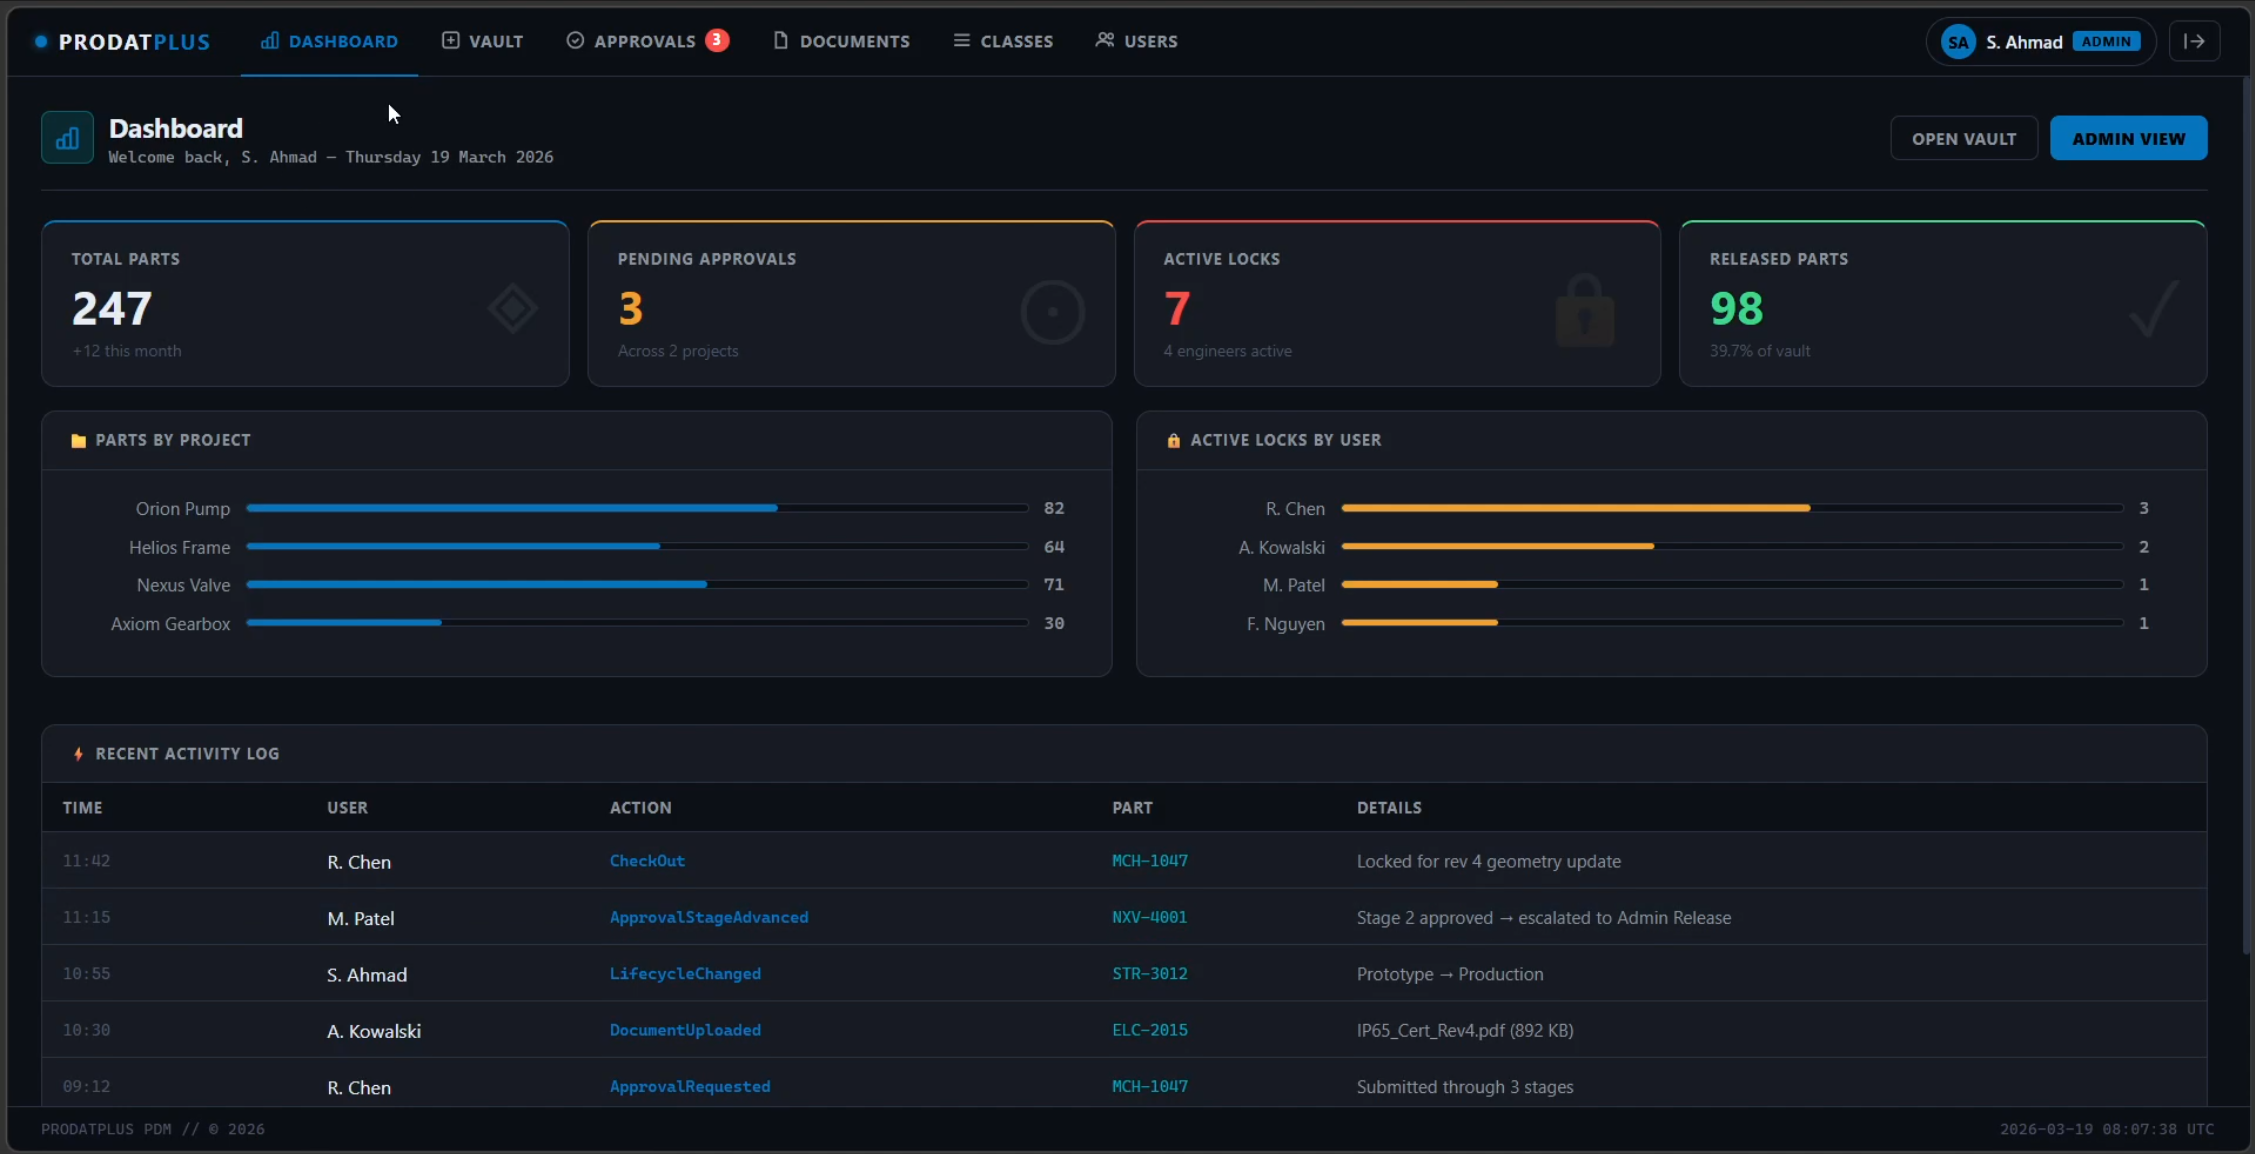Click the Orion Pump progress bar
Viewport: 2255px width, 1154px height.
637,508
